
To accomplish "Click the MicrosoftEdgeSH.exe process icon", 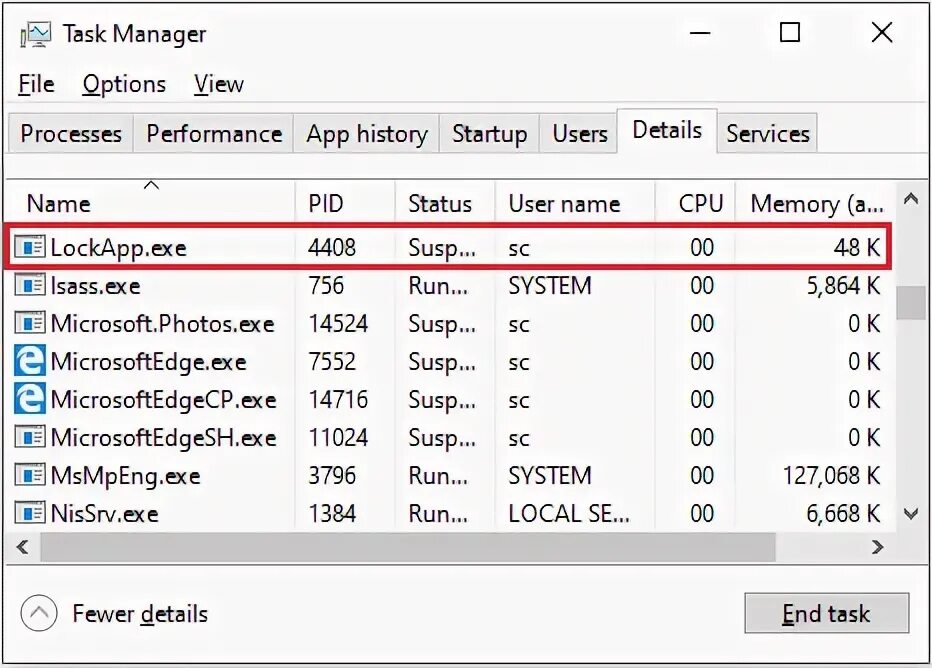I will 31,438.
